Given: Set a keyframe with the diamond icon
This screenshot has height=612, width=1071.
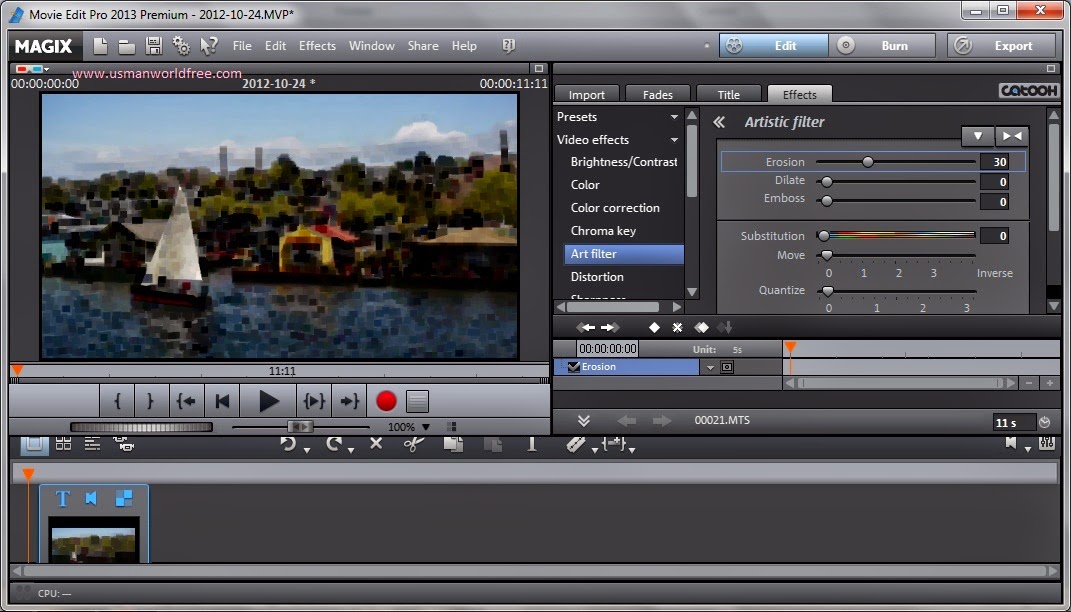Looking at the screenshot, I should pyautogui.click(x=654, y=328).
